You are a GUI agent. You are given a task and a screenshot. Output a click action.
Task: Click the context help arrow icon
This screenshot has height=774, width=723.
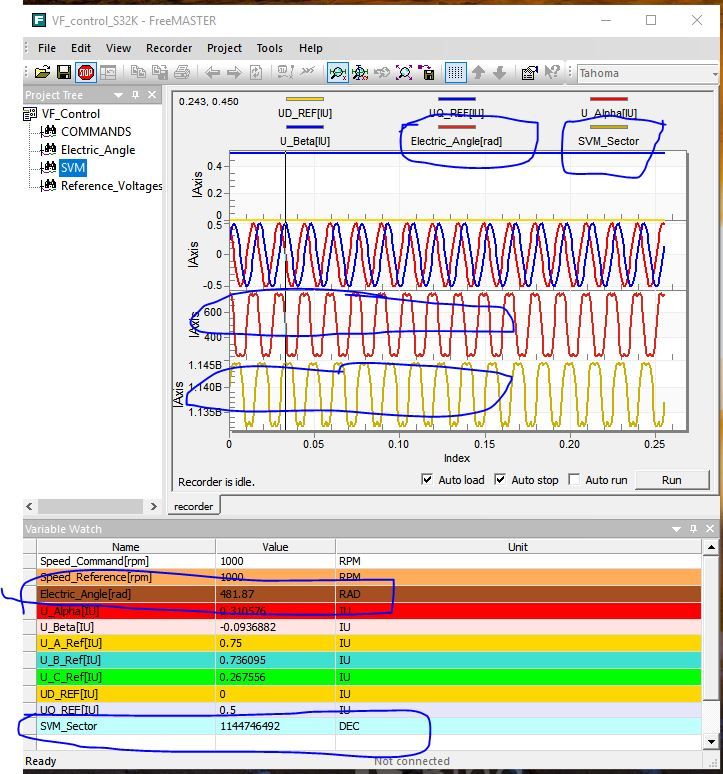pyautogui.click(x=552, y=73)
